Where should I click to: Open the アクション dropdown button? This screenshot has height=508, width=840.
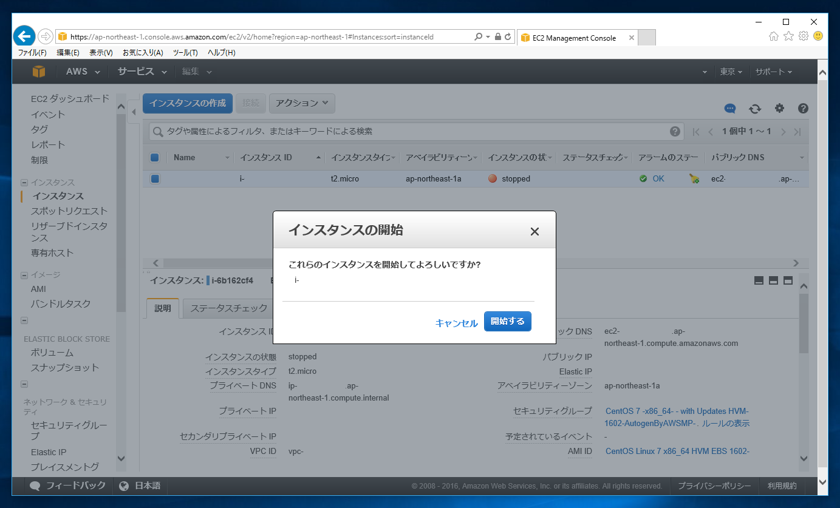coord(302,103)
